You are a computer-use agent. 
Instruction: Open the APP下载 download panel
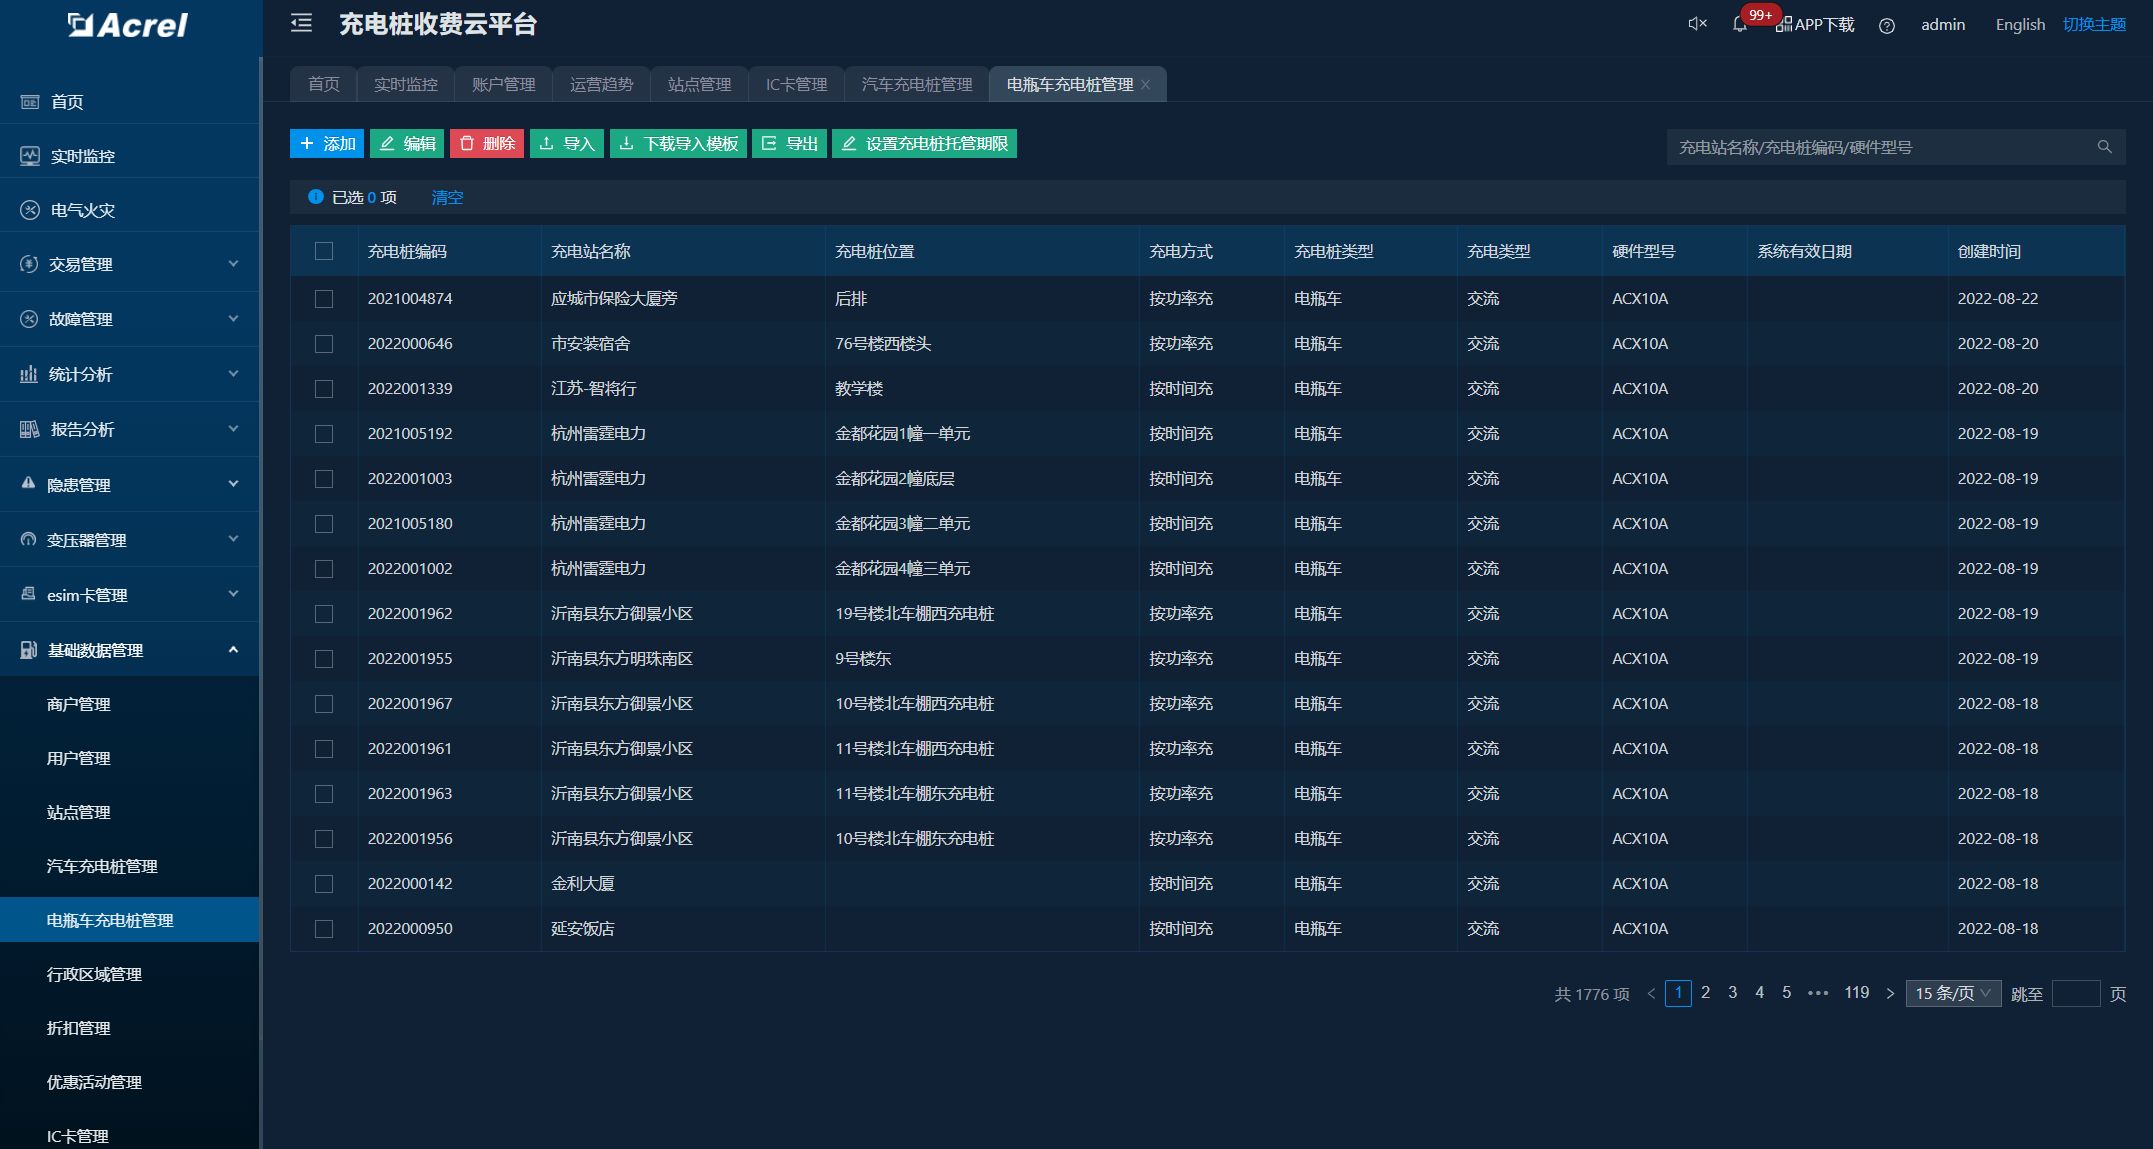[x=1813, y=25]
